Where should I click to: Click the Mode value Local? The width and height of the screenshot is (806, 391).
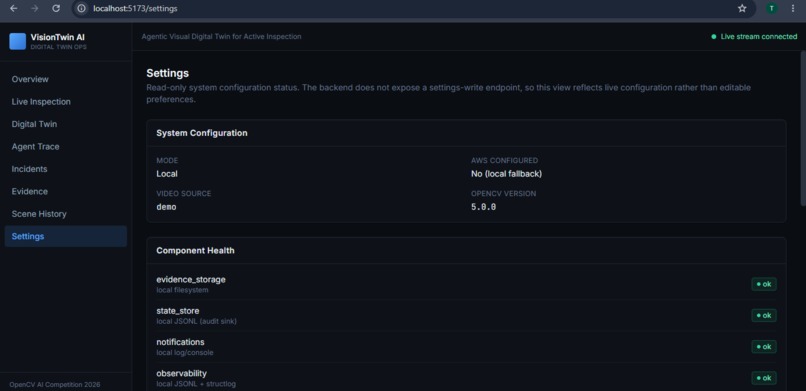click(167, 174)
